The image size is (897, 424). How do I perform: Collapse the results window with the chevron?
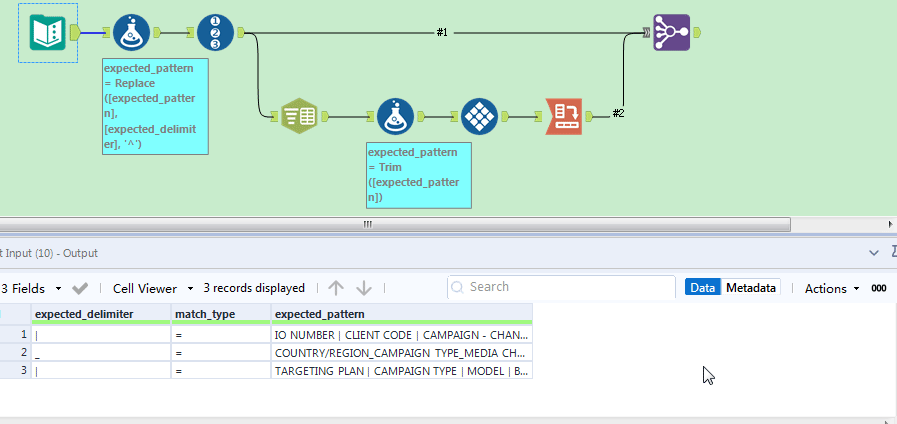pyautogui.click(x=874, y=252)
